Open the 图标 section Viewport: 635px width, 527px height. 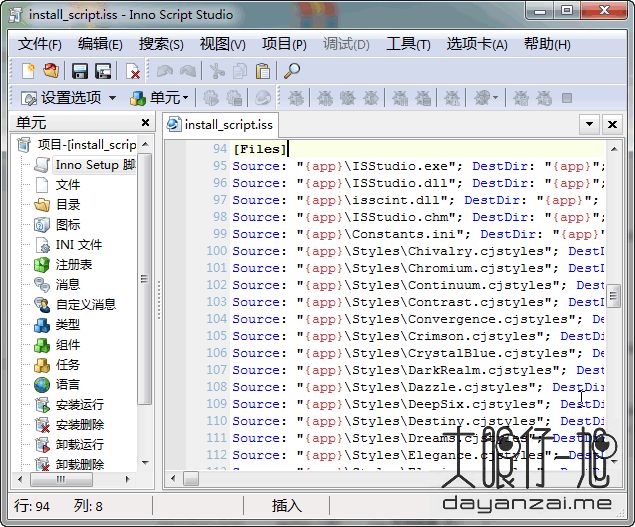58,224
